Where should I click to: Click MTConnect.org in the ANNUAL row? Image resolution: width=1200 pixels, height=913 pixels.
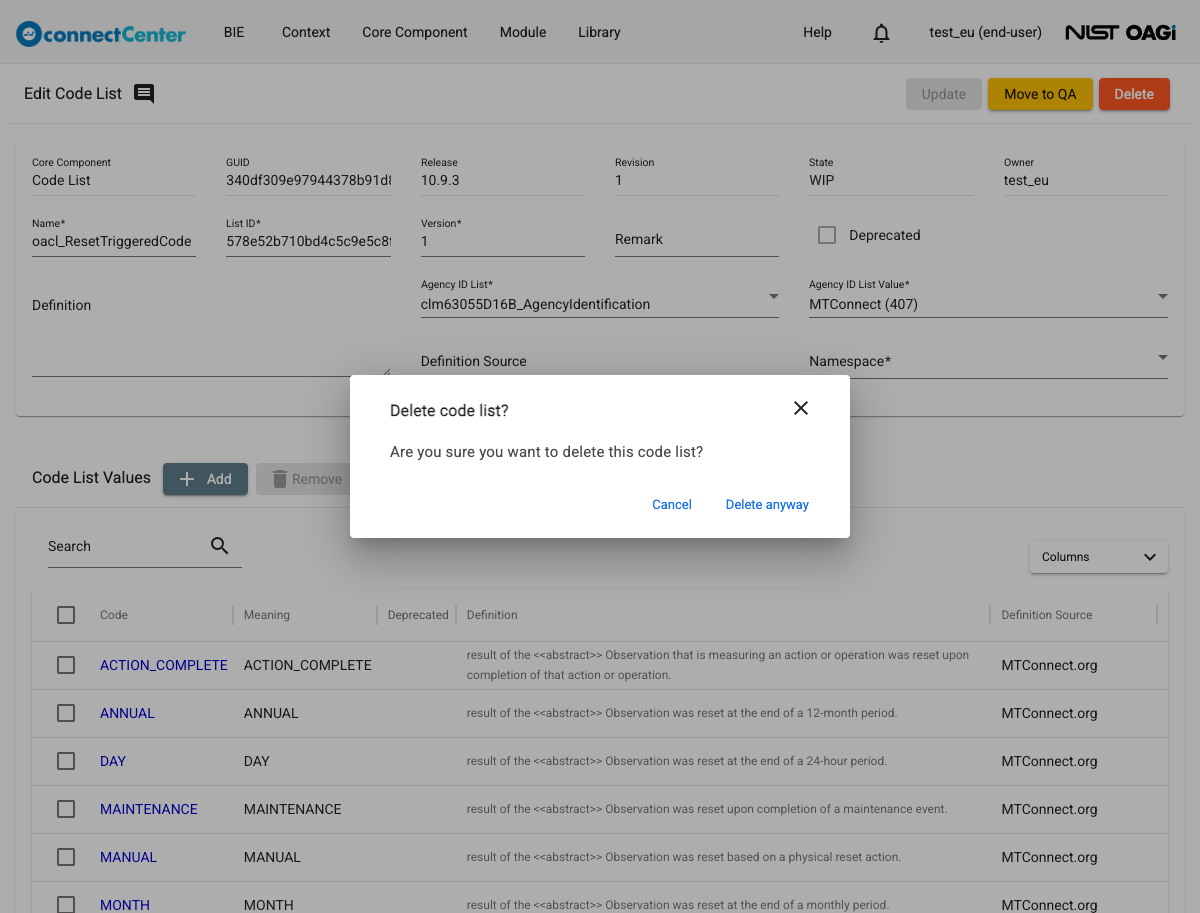(x=1050, y=713)
